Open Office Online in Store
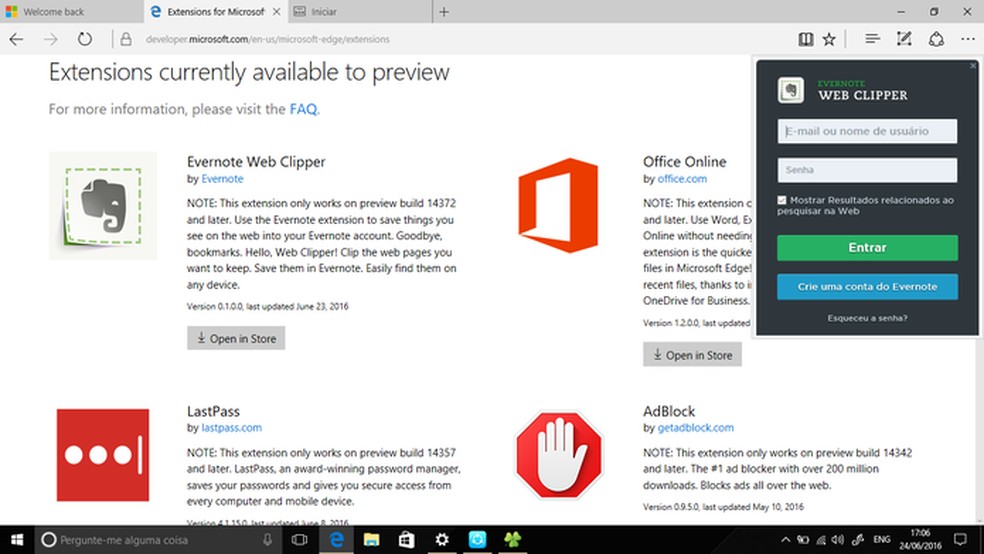 (x=692, y=354)
